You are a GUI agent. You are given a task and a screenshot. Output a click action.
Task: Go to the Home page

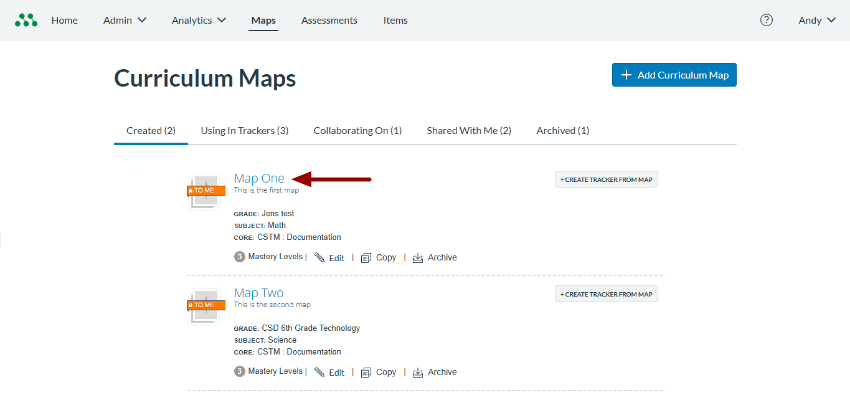65,21
